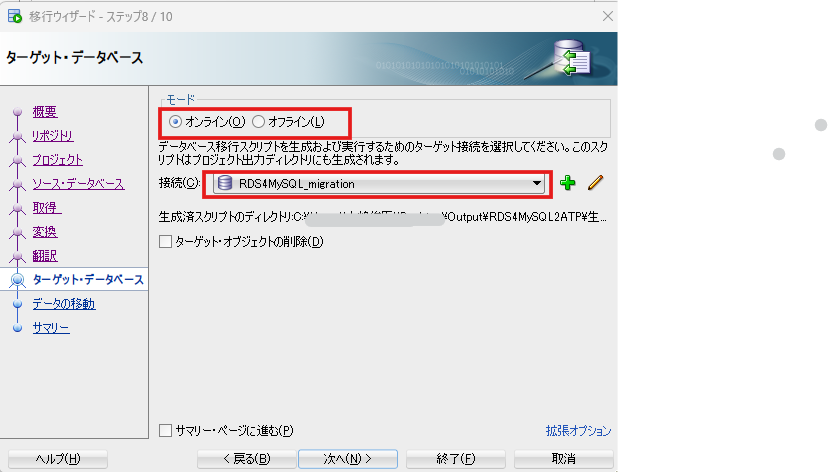Click the 生成済スクリプトのディレクトリ path text
The image size is (828, 472).
383,217
